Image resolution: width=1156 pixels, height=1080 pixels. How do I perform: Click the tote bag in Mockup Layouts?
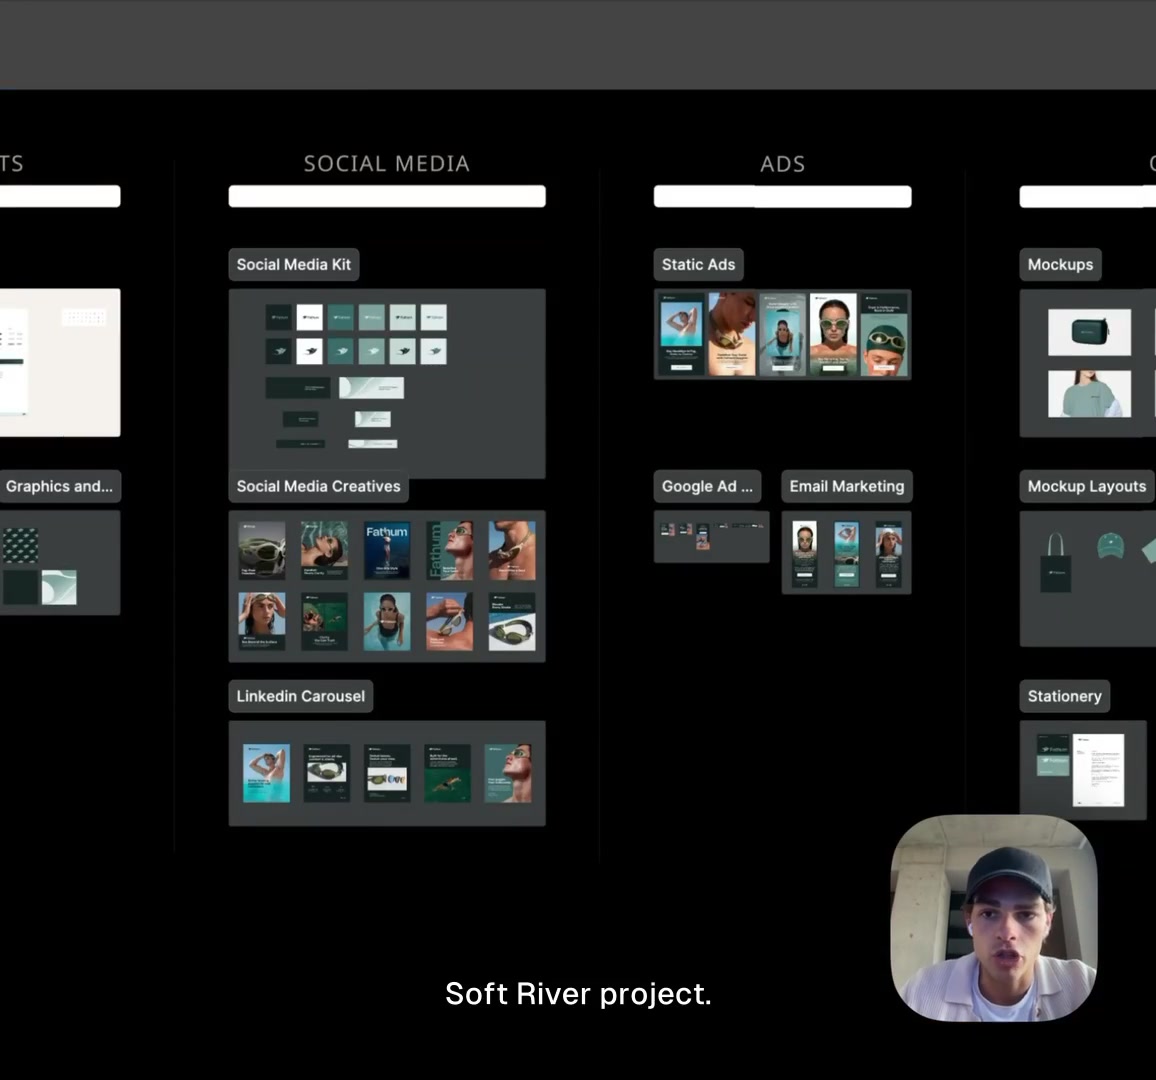click(x=1056, y=562)
